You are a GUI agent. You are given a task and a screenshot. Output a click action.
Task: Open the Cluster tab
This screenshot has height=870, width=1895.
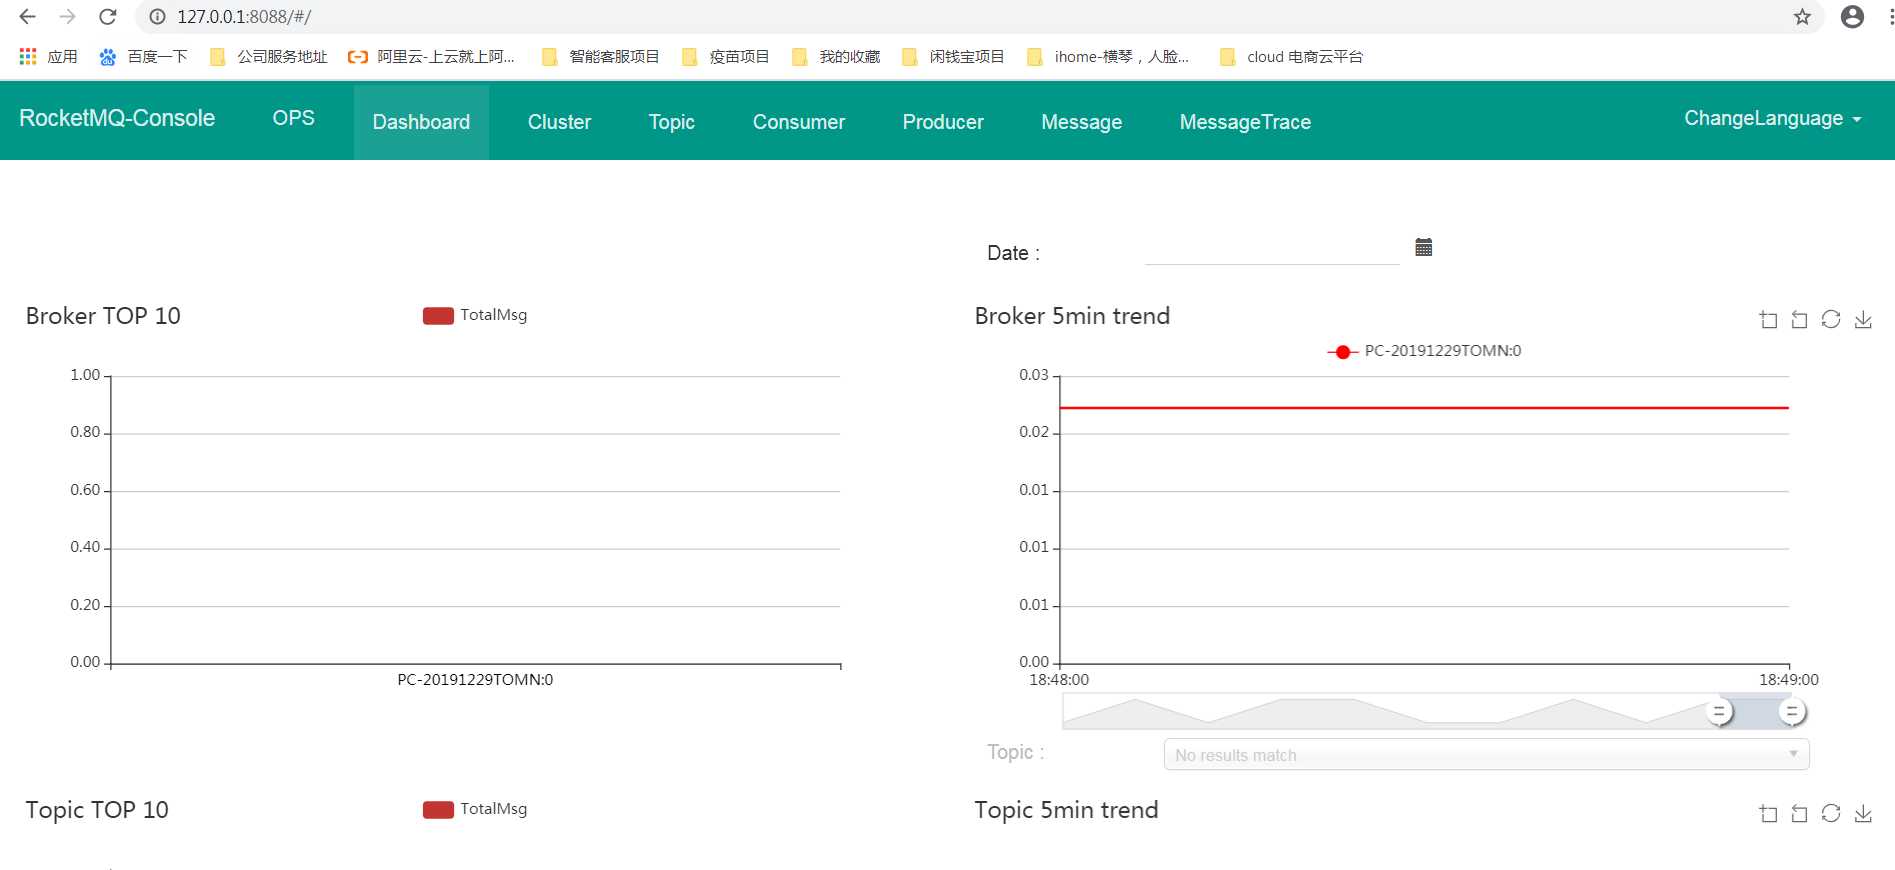[x=559, y=122]
